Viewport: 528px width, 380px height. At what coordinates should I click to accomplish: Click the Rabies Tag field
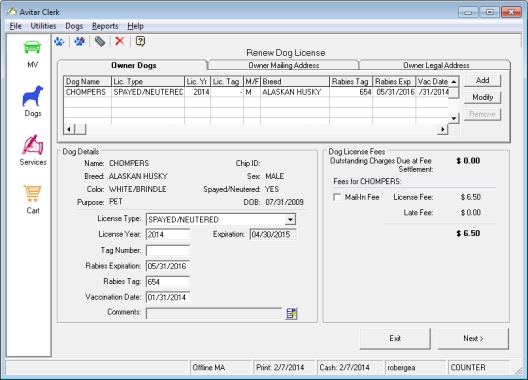coord(168,282)
